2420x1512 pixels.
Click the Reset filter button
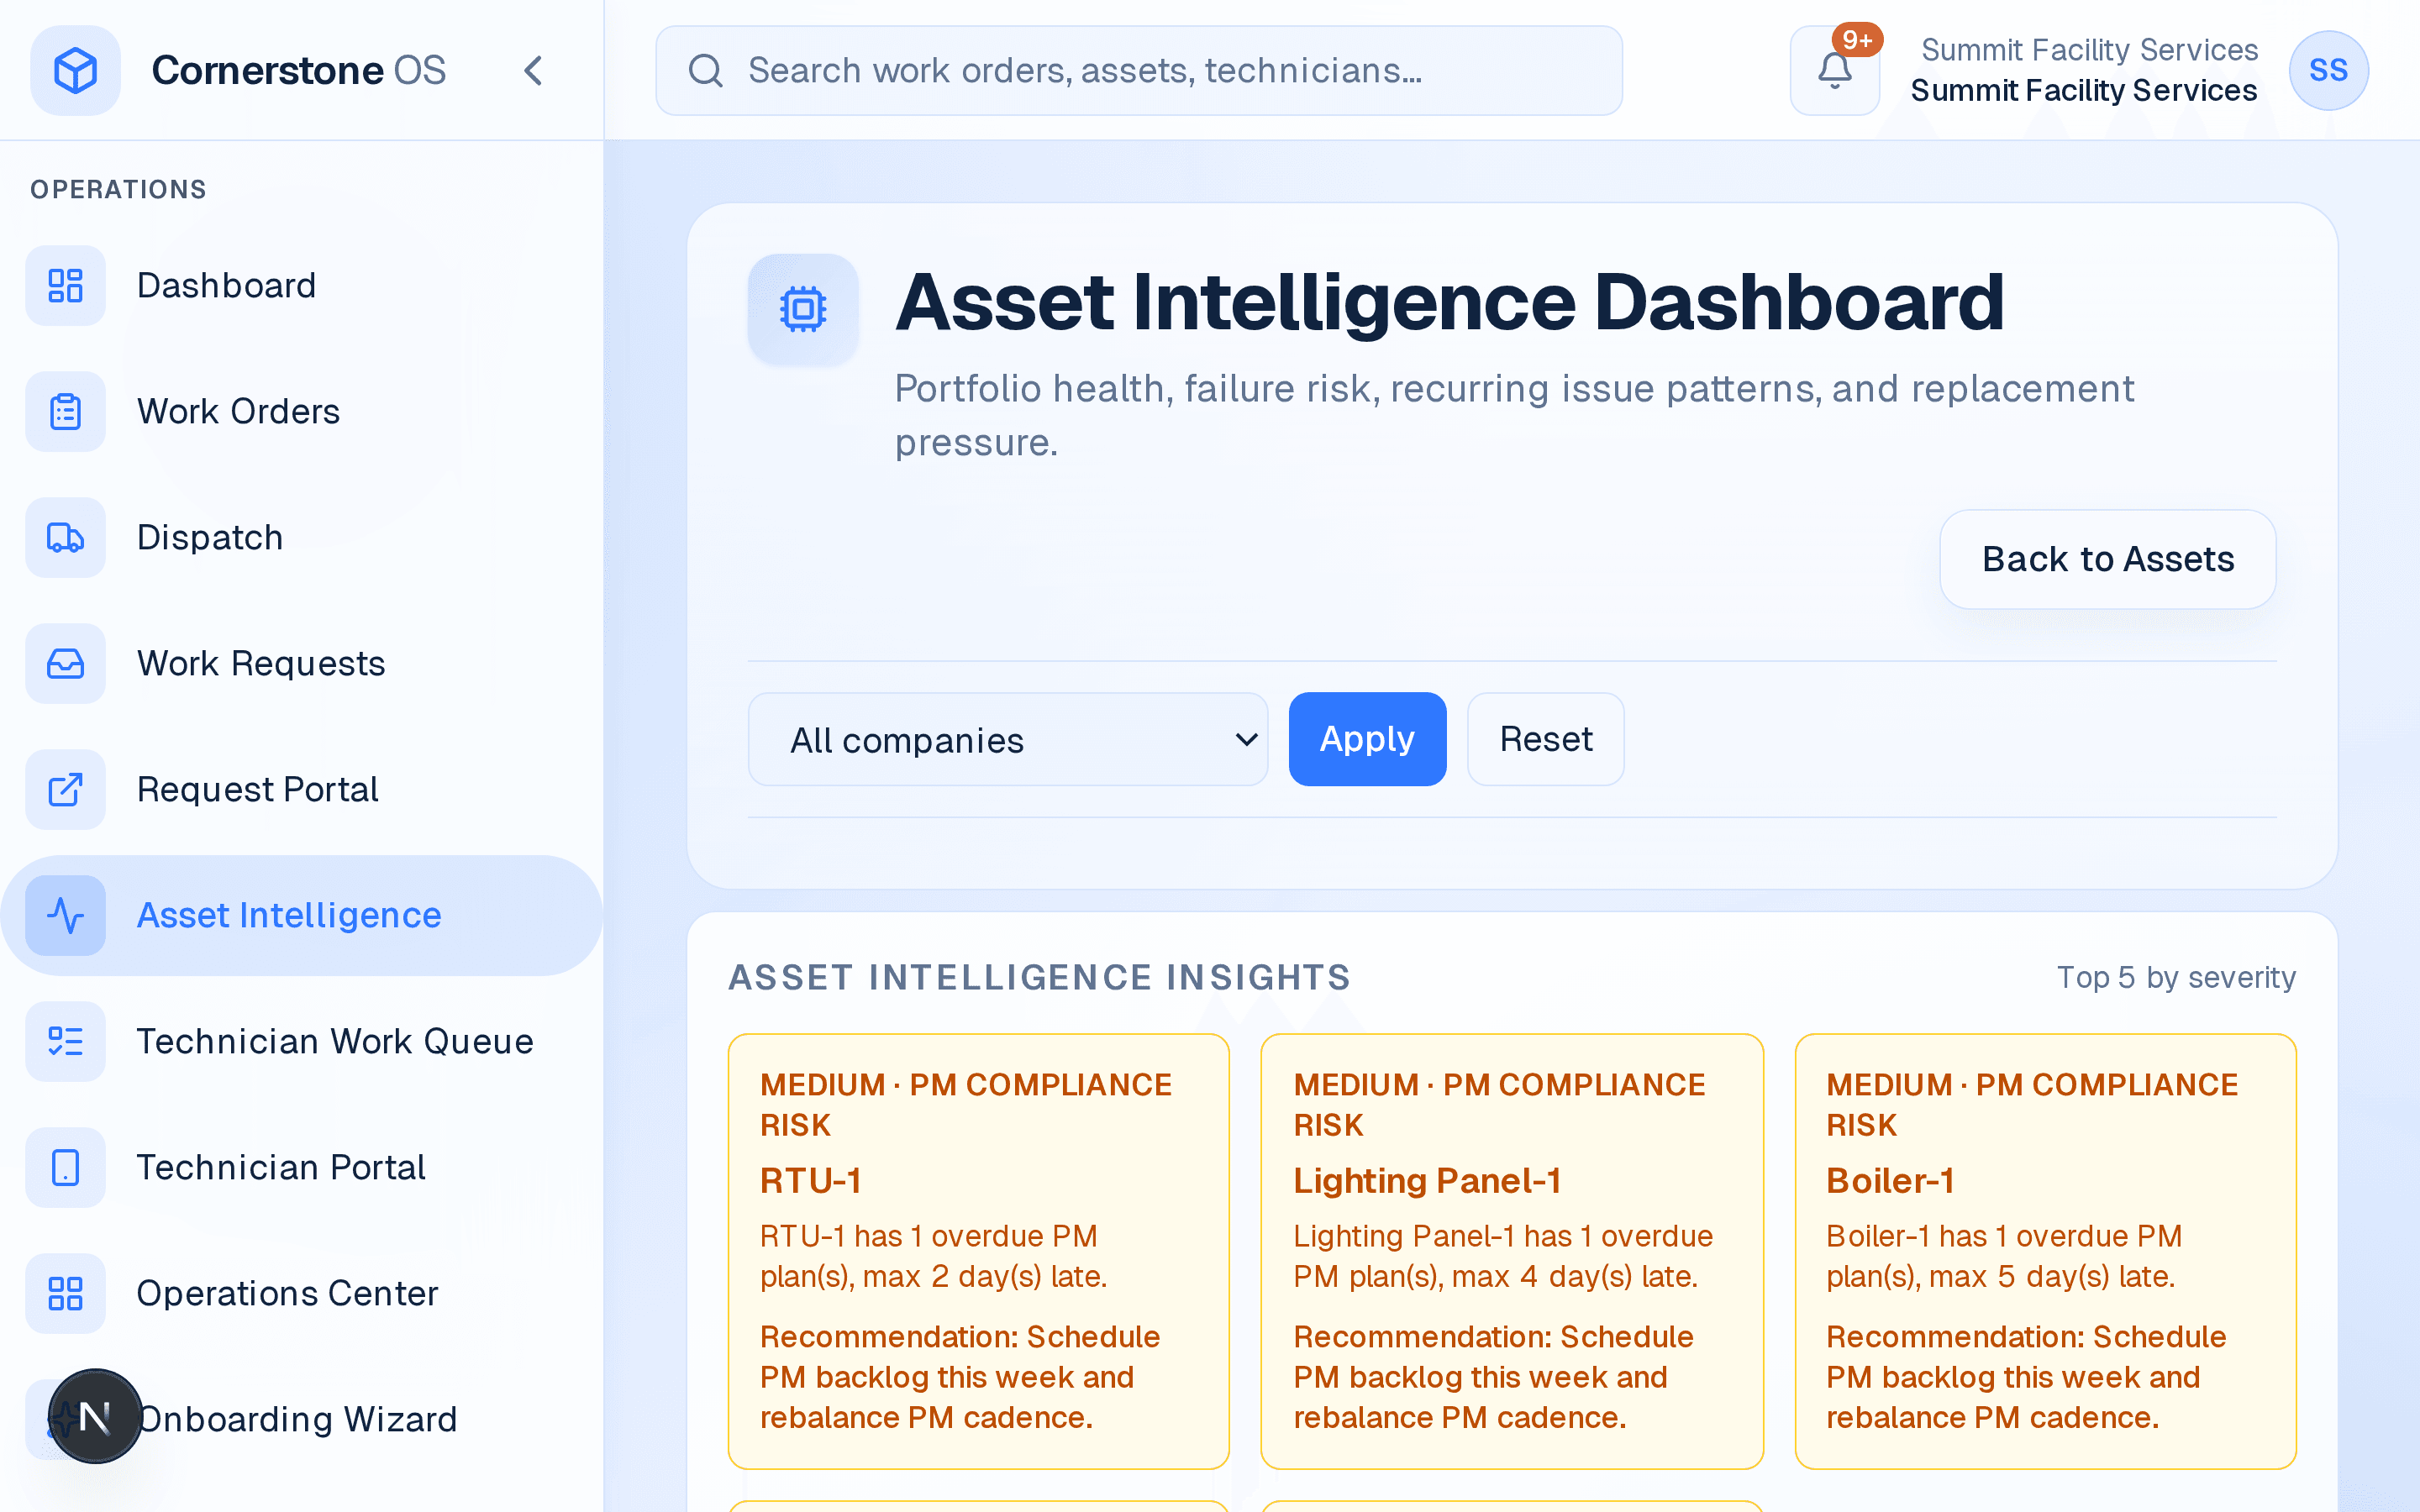[1545, 739]
